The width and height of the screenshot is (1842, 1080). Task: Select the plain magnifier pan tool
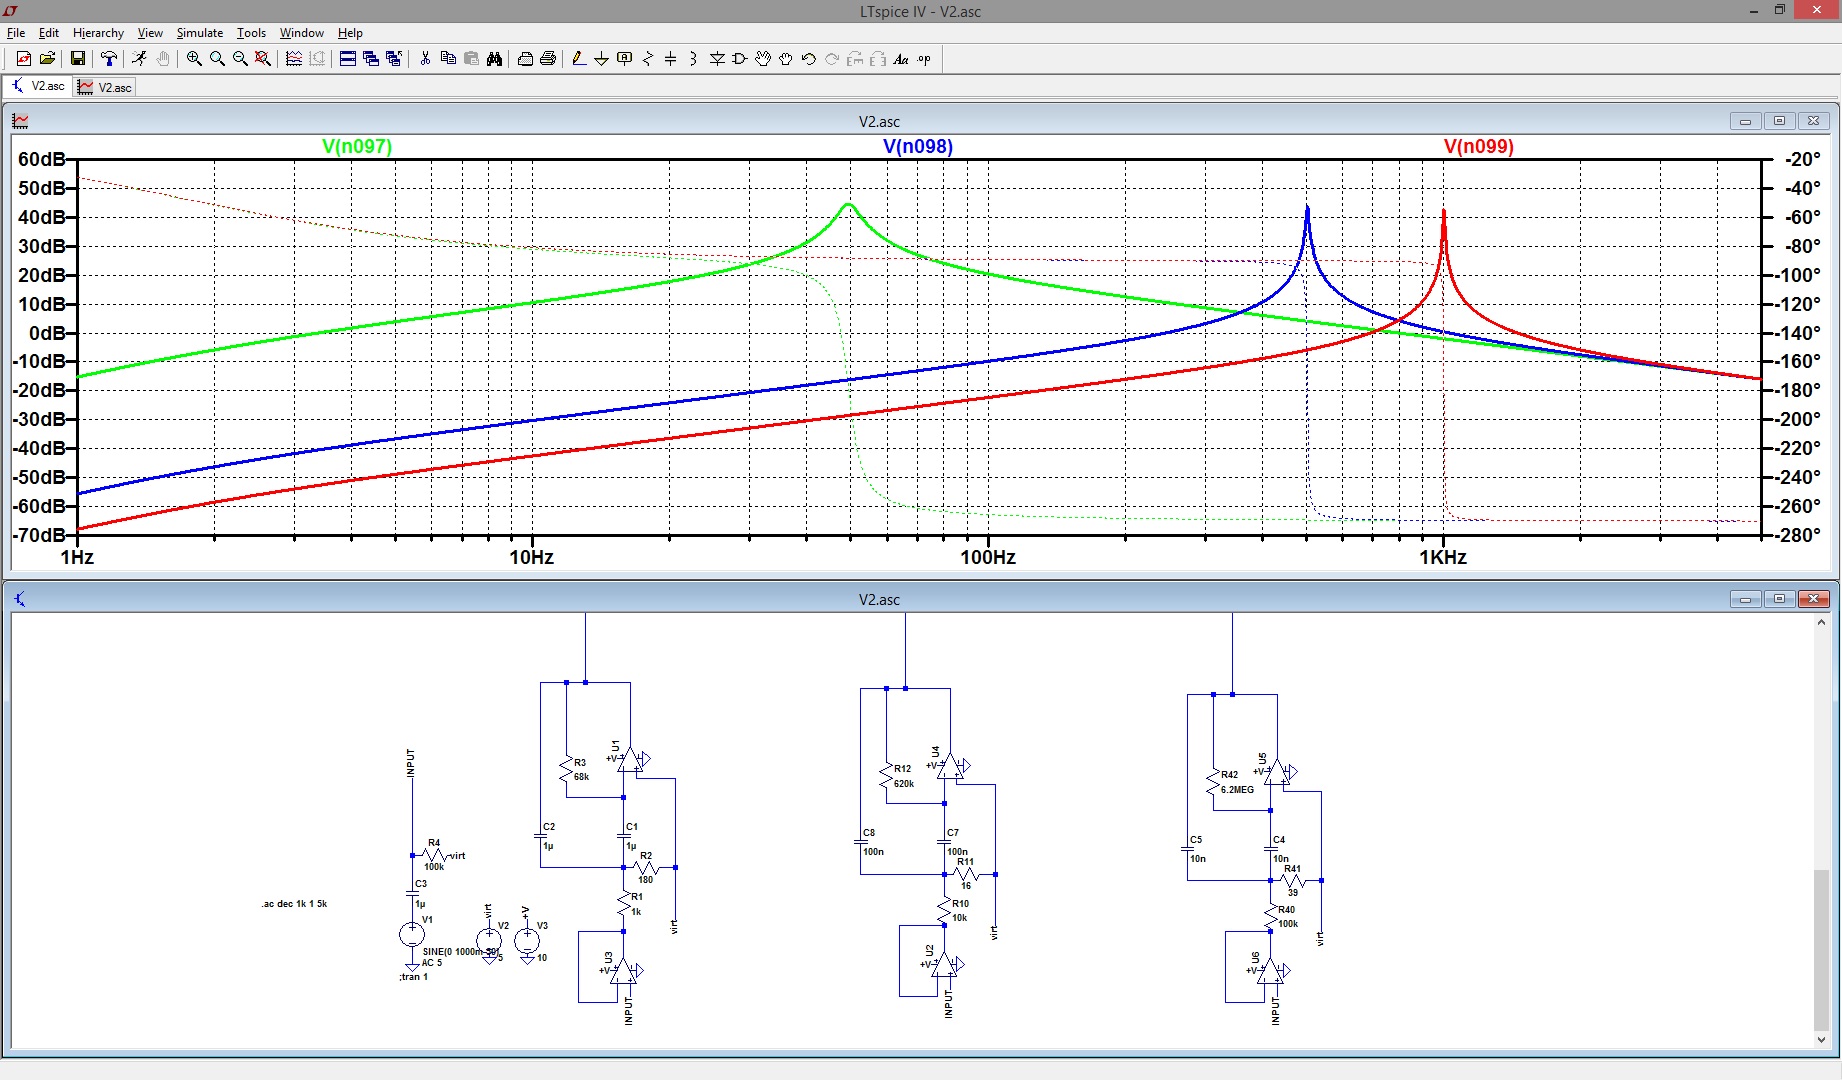tap(217, 59)
